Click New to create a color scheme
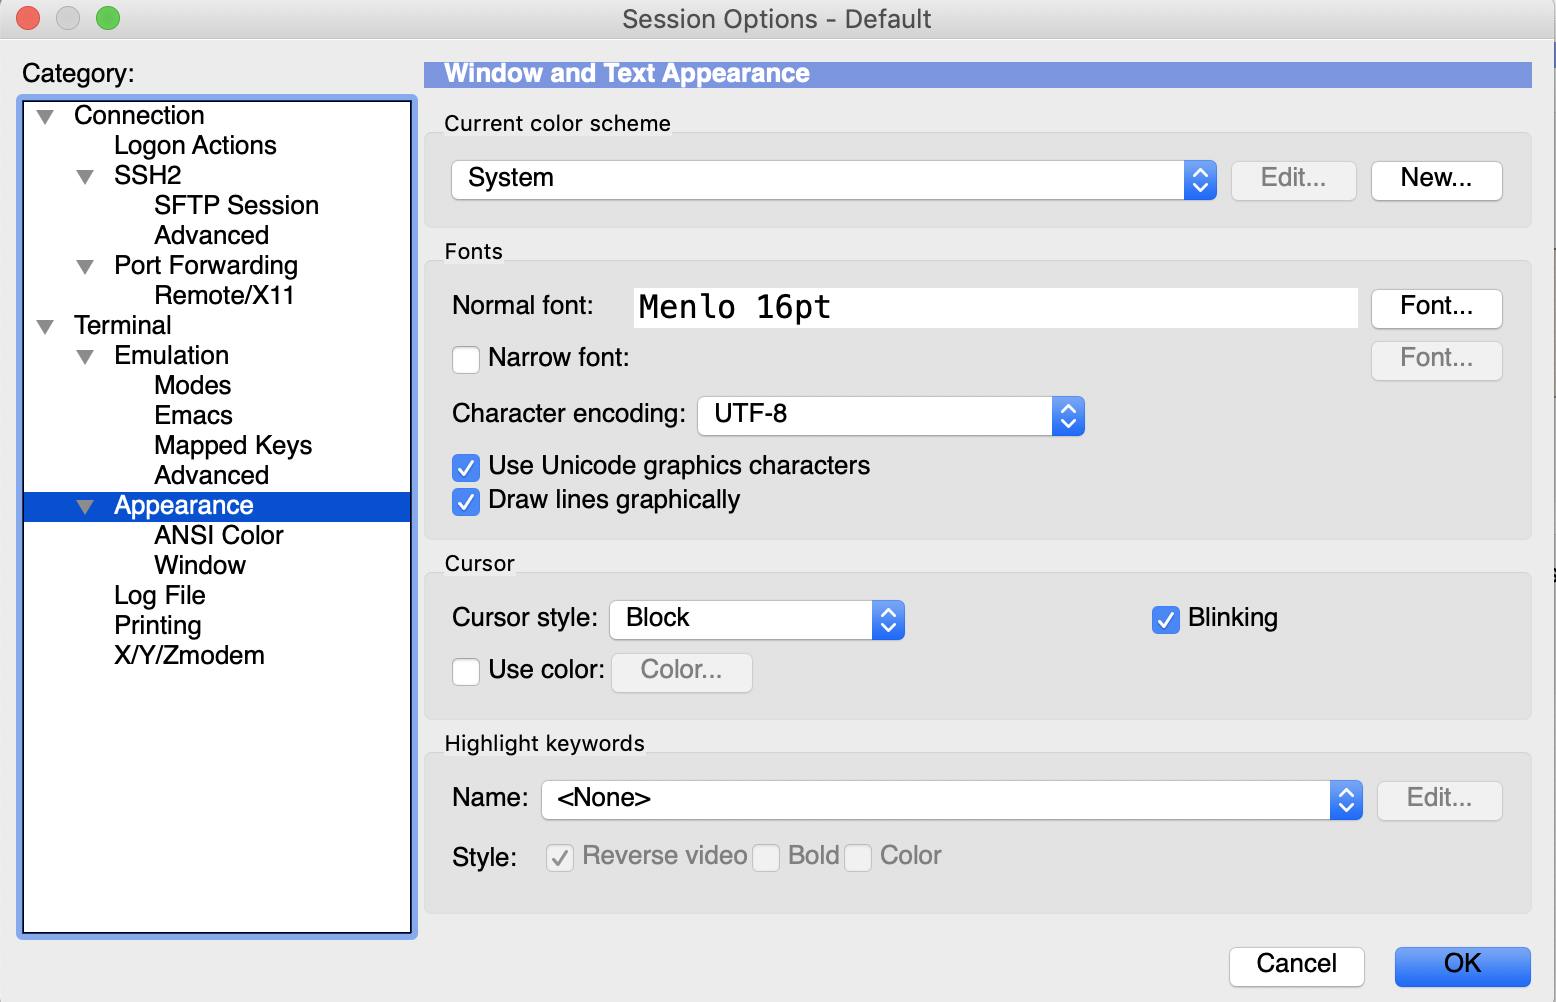 [x=1436, y=180]
